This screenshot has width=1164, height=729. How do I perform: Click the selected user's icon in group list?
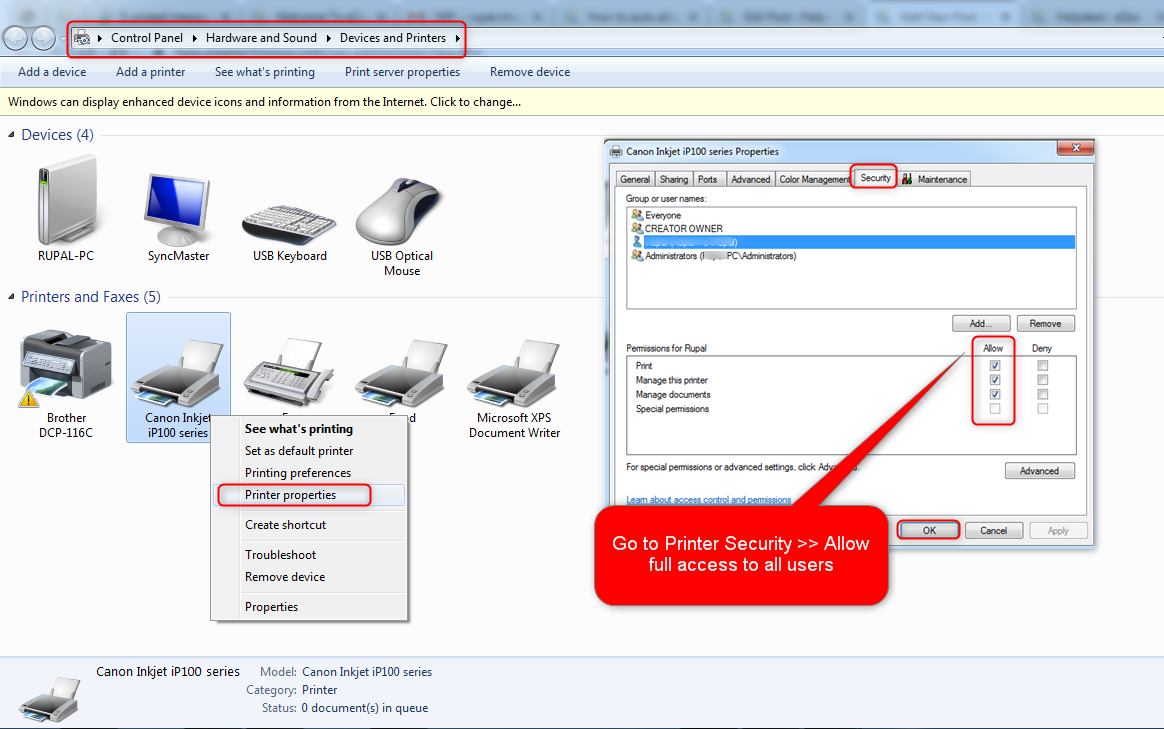click(637, 242)
